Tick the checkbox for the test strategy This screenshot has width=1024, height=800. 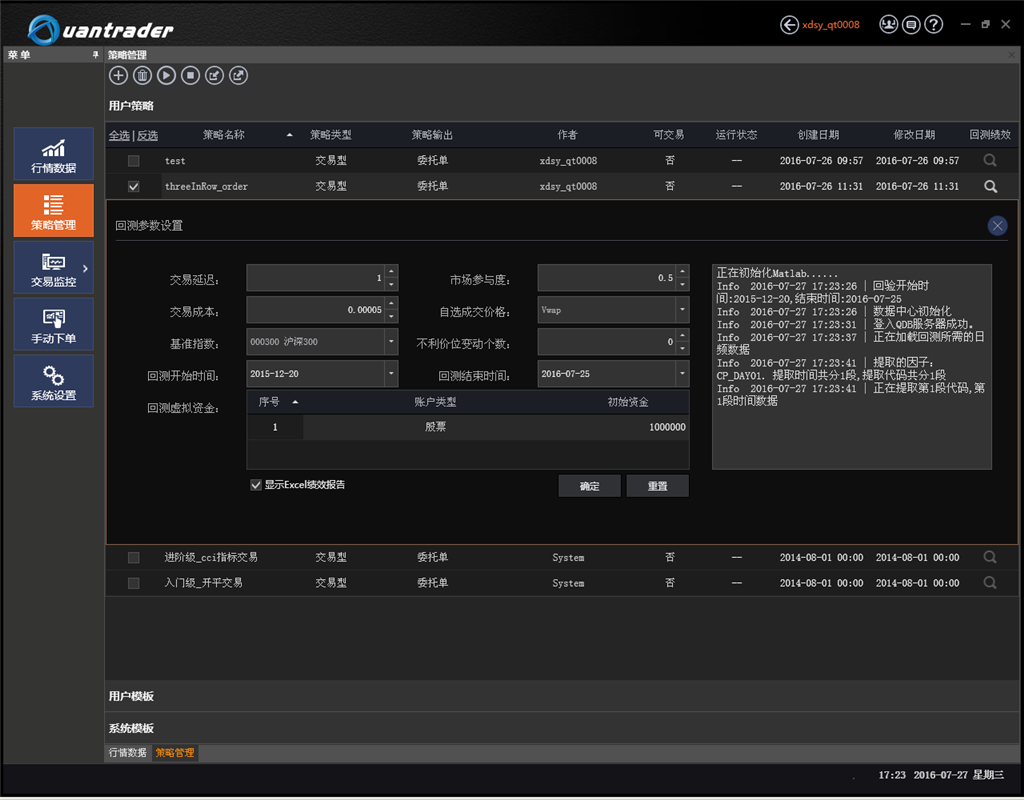click(134, 161)
